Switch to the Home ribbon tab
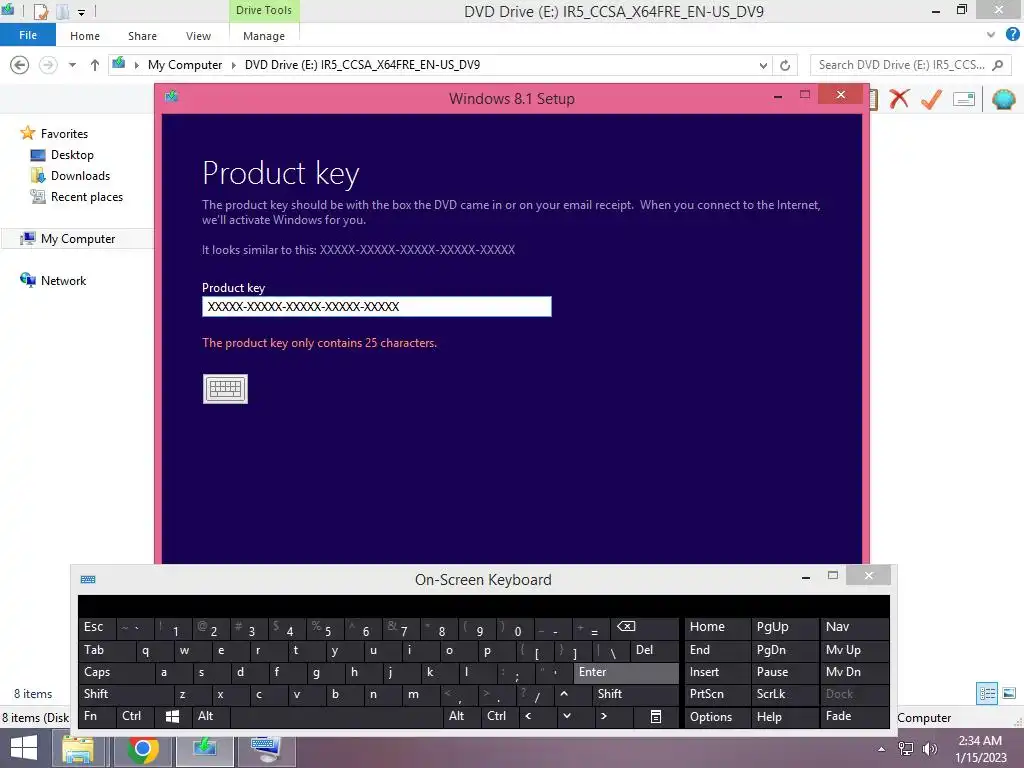 tap(85, 36)
